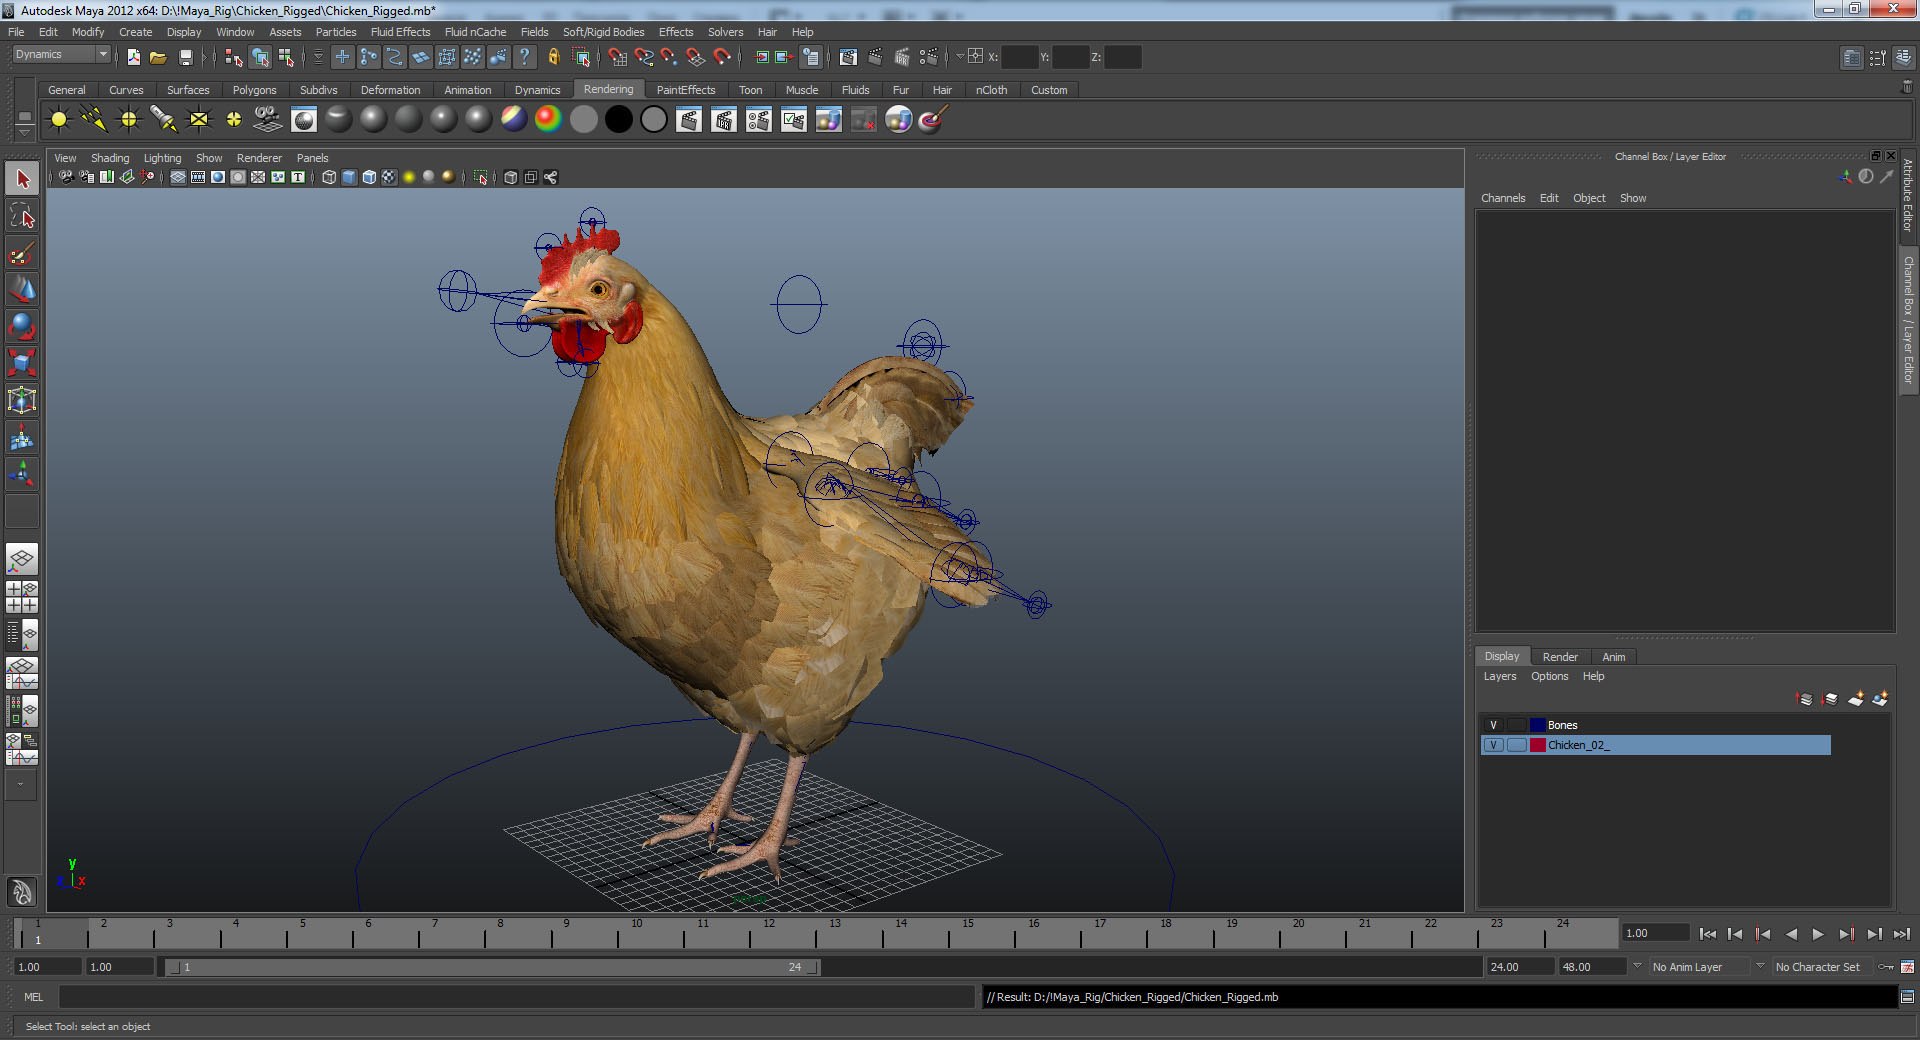Switch to single perspective view layout
The image size is (1920, 1040).
tap(22, 559)
